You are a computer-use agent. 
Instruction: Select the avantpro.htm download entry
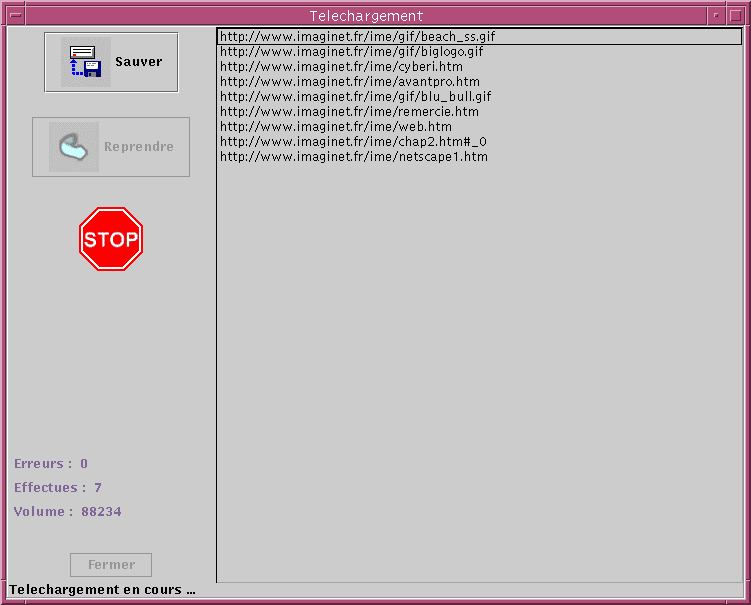pos(349,82)
